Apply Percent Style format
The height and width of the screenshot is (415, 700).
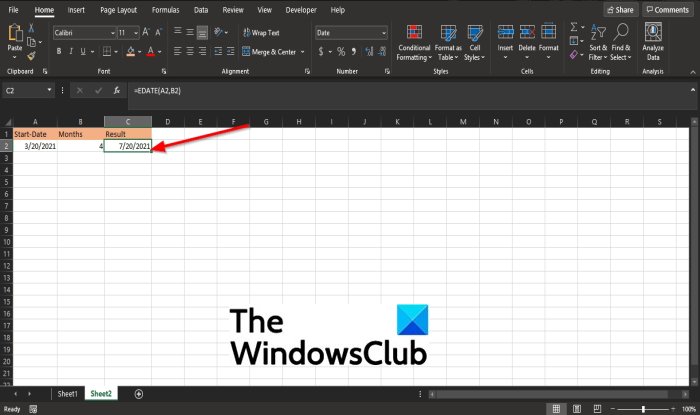click(341, 52)
